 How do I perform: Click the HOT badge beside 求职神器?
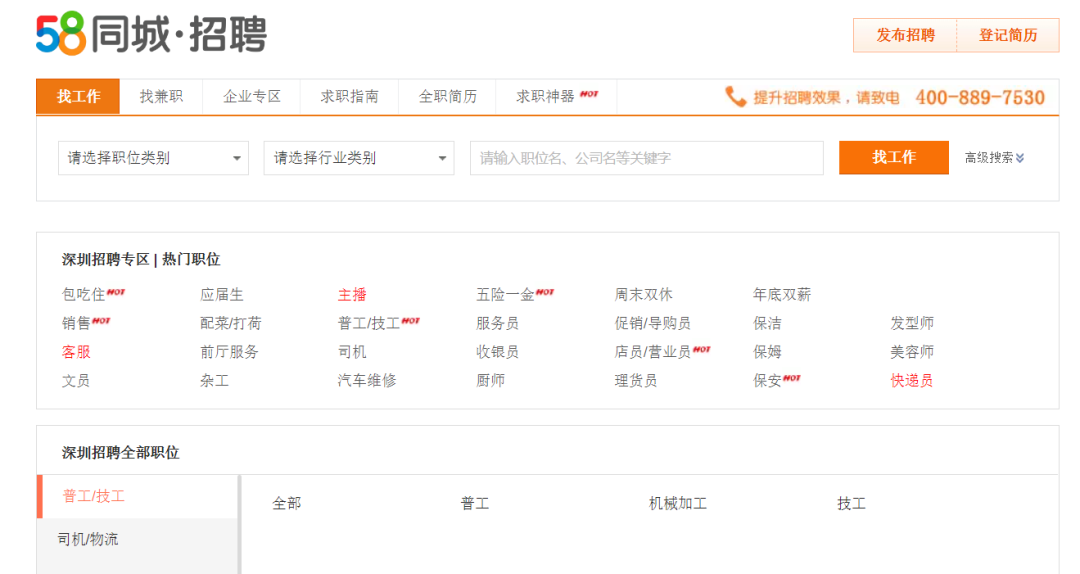[x=589, y=94]
